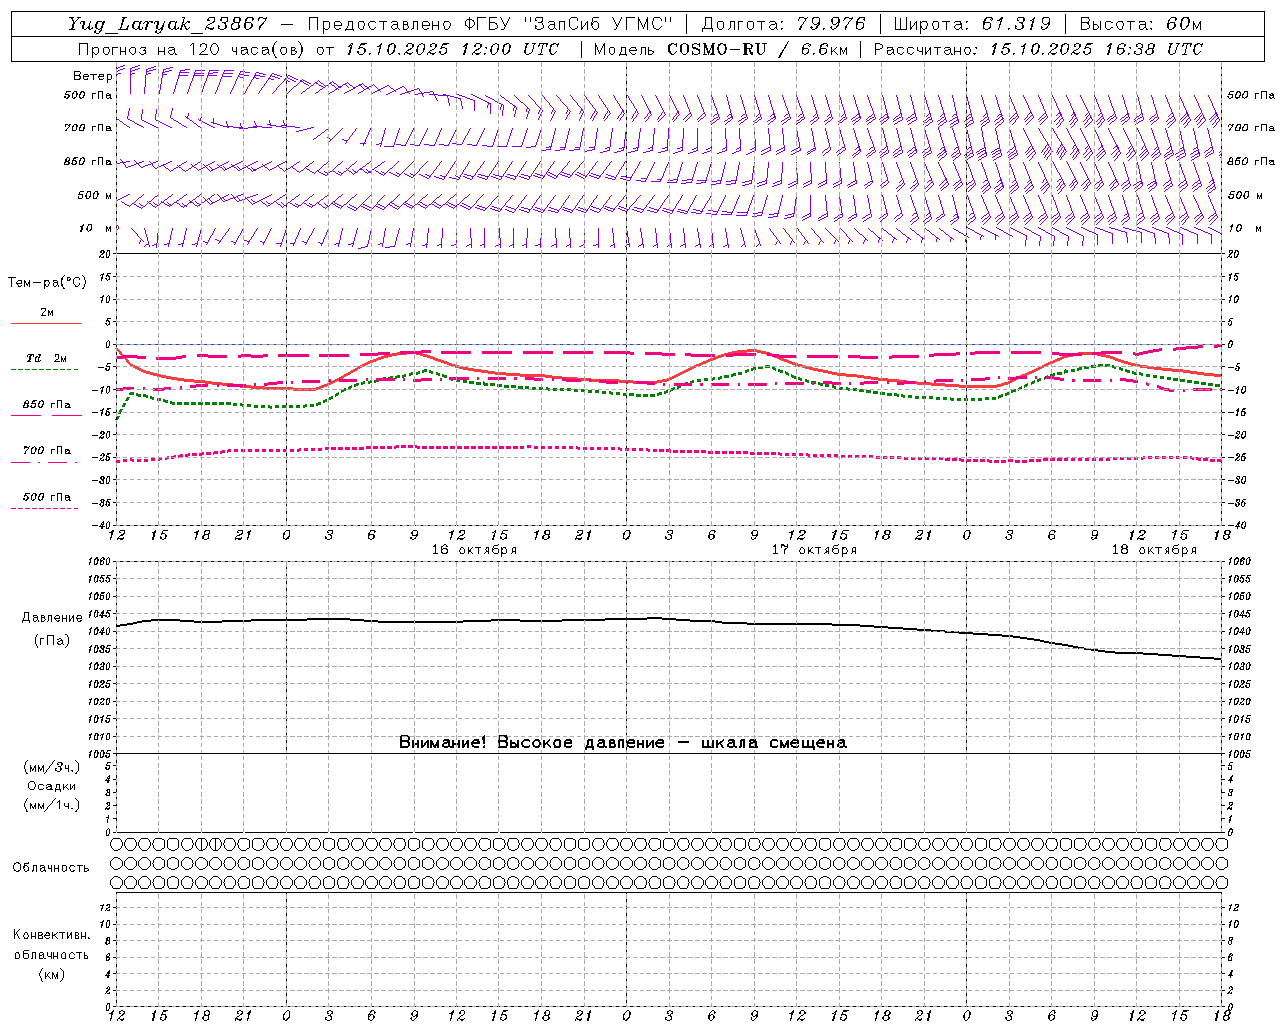Select the (гПа) pressure unit label
Image resolution: width=1280 pixels, height=1024 pixels.
(x=52, y=641)
